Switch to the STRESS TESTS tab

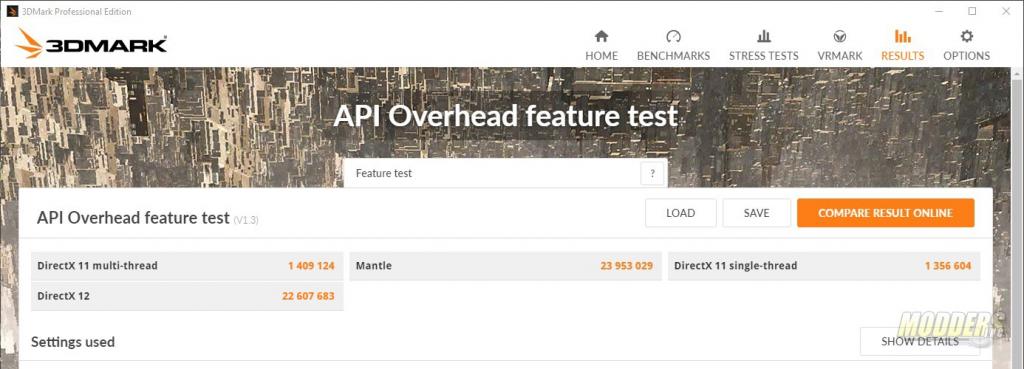click(x=763, y=56)
